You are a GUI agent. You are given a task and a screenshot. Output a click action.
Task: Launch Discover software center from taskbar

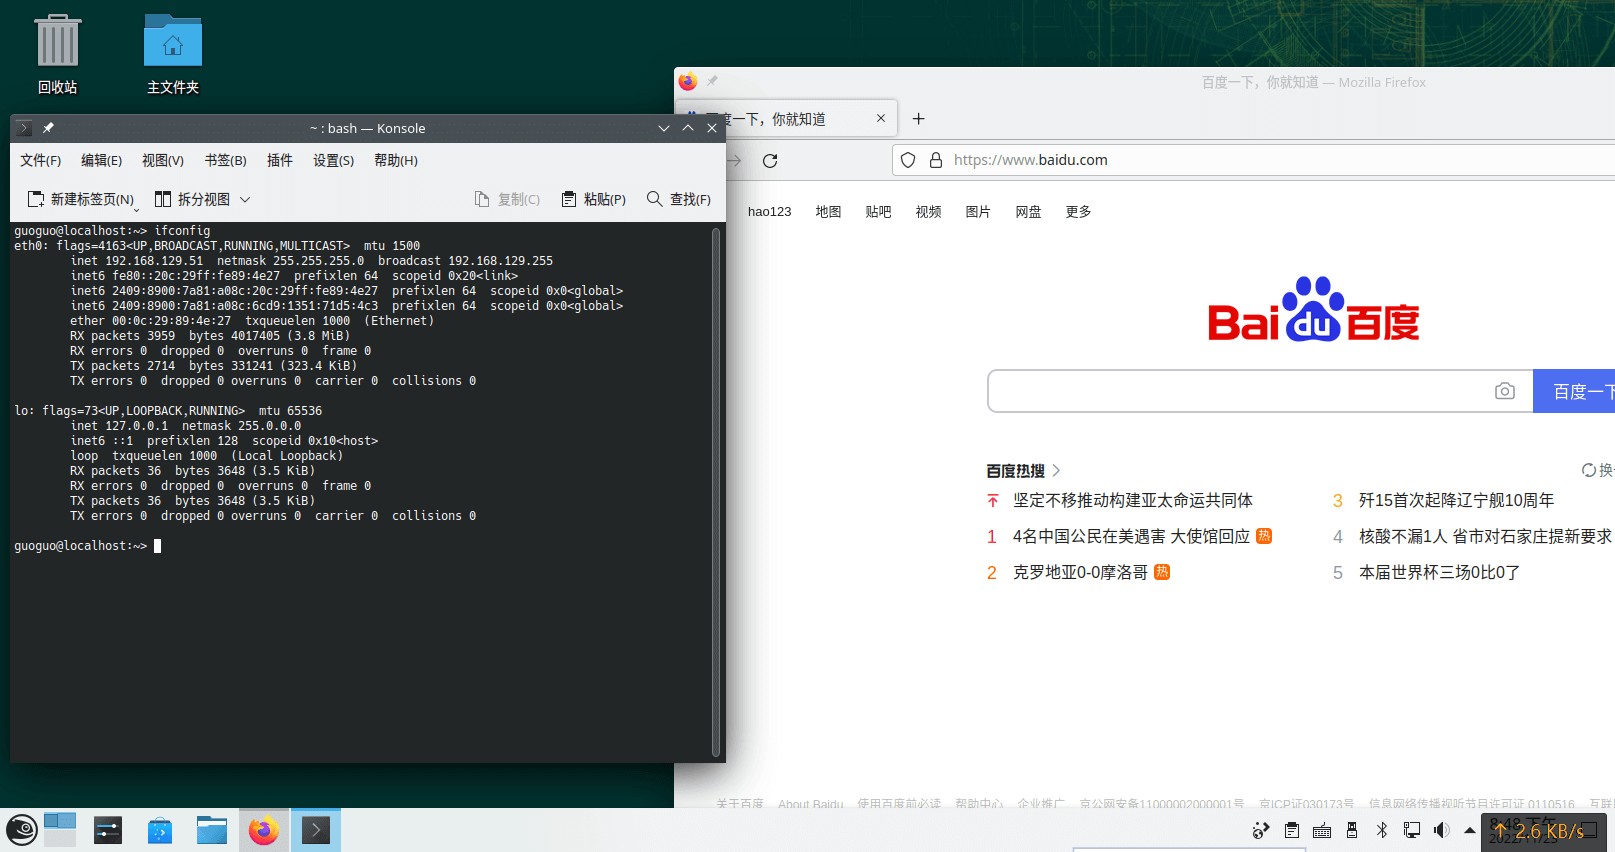160,830
